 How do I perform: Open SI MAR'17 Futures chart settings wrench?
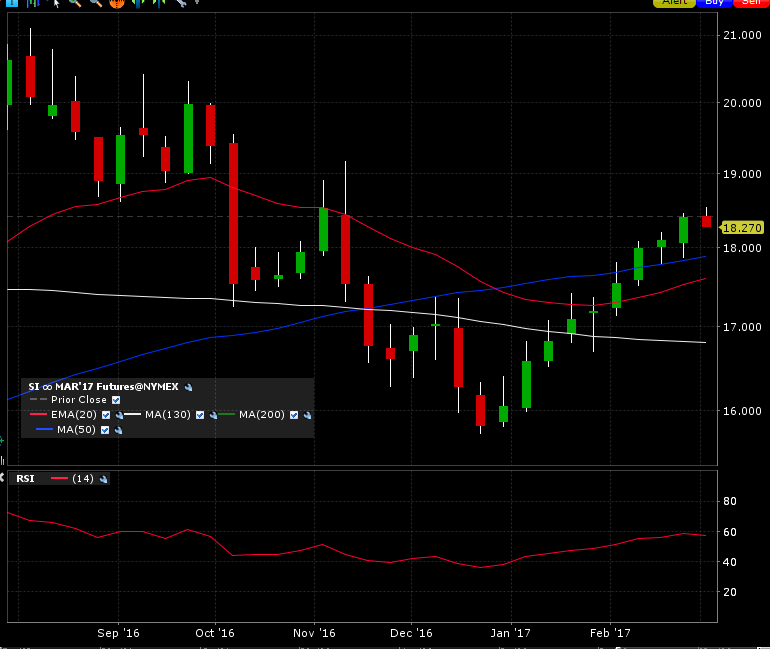point(188,386)
